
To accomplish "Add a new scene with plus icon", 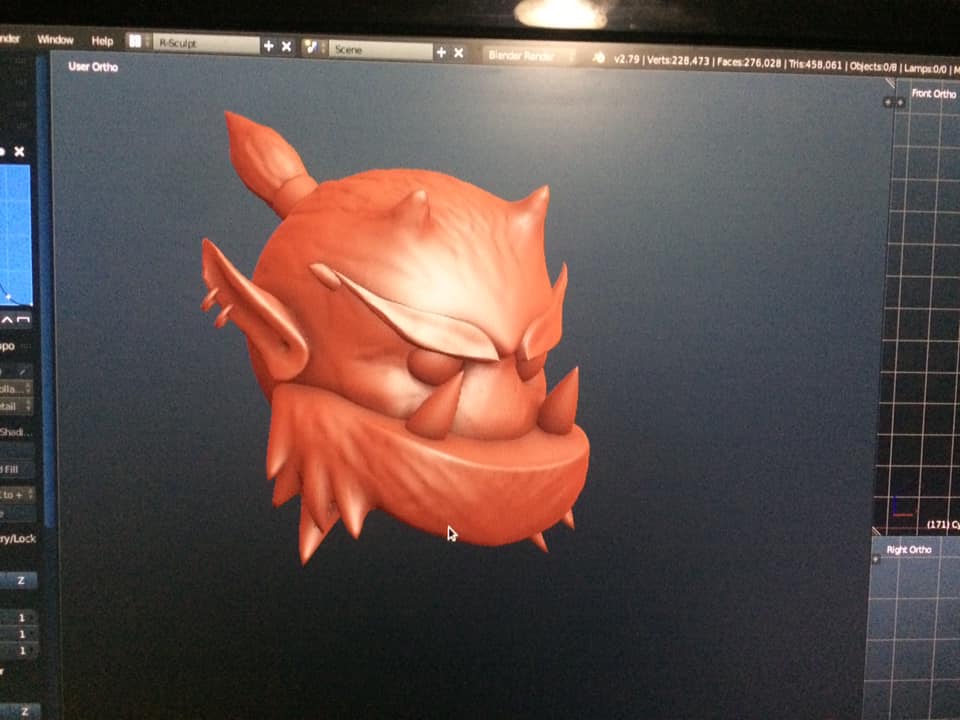I will tap(441, 52).
